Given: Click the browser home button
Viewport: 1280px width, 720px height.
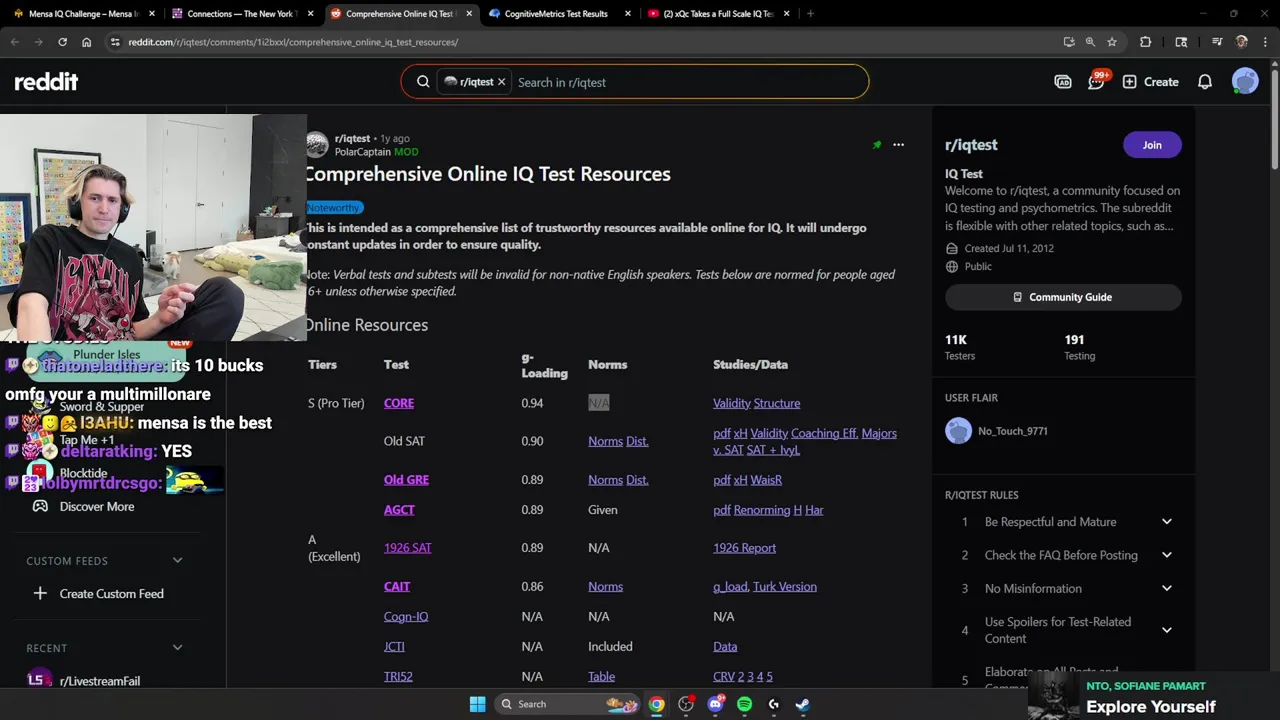Looking at the screenshot, I should point(86,42).
